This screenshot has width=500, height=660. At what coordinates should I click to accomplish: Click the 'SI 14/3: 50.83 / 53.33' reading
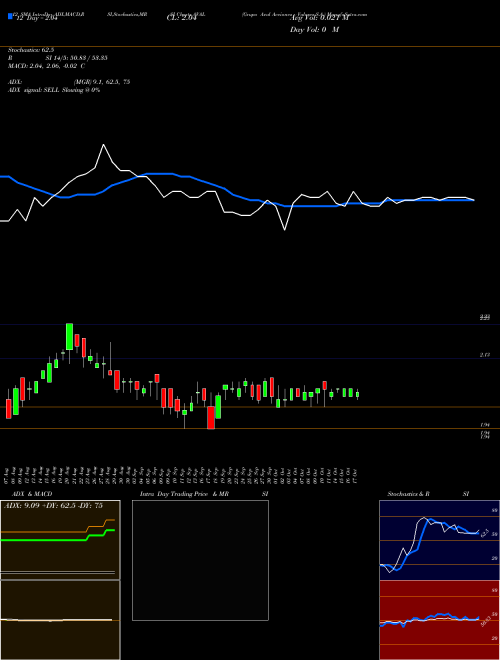[x=77, y=58]
